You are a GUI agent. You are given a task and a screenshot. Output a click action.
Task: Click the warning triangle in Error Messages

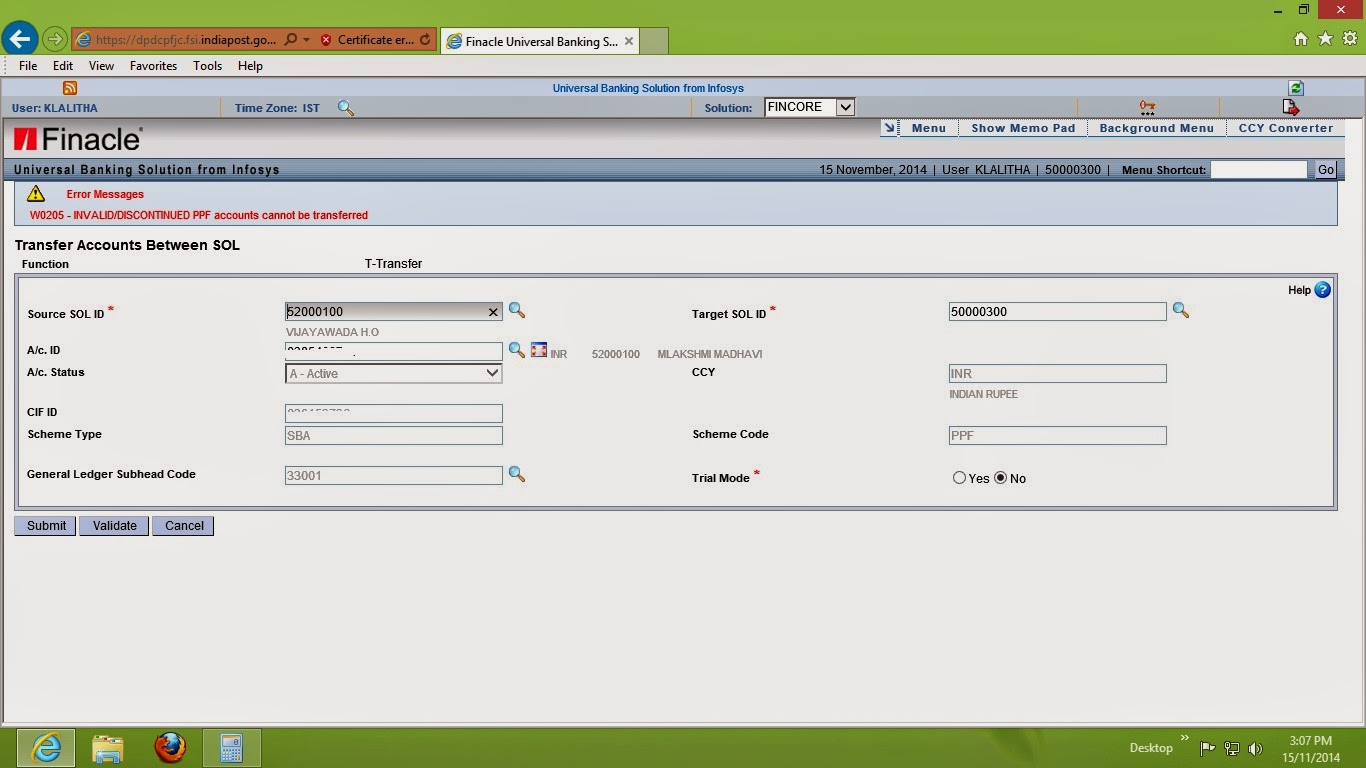[36, 194]
